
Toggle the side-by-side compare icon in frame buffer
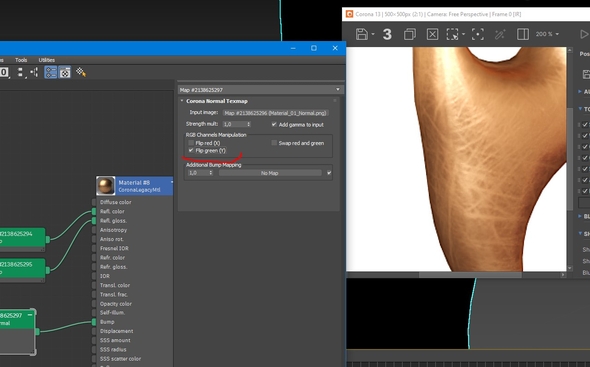pos(523,34)
